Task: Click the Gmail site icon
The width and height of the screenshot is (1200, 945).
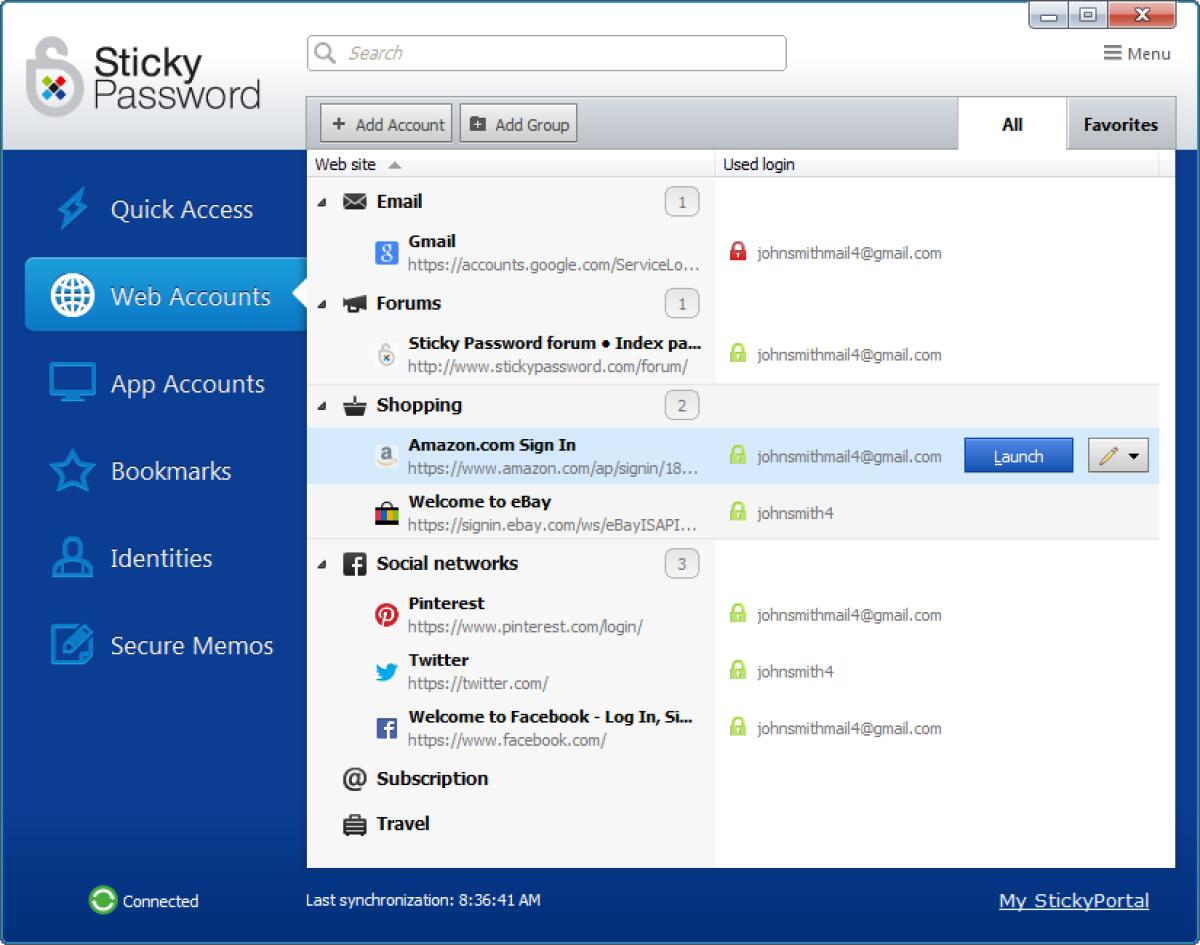Action: (386, 253)
